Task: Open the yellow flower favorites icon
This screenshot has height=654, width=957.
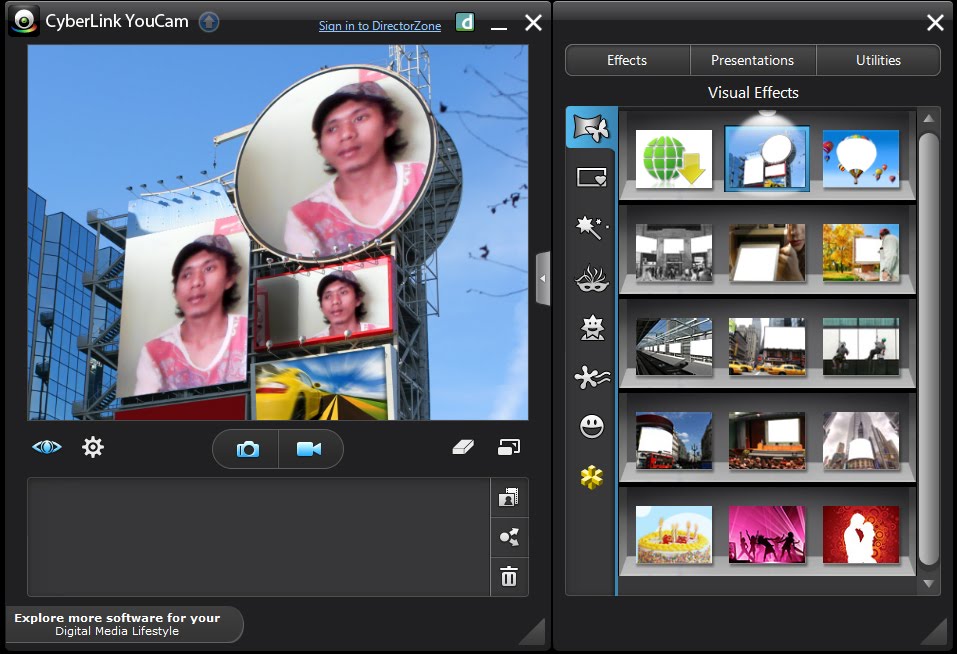Action: click(x=591, y=477)
